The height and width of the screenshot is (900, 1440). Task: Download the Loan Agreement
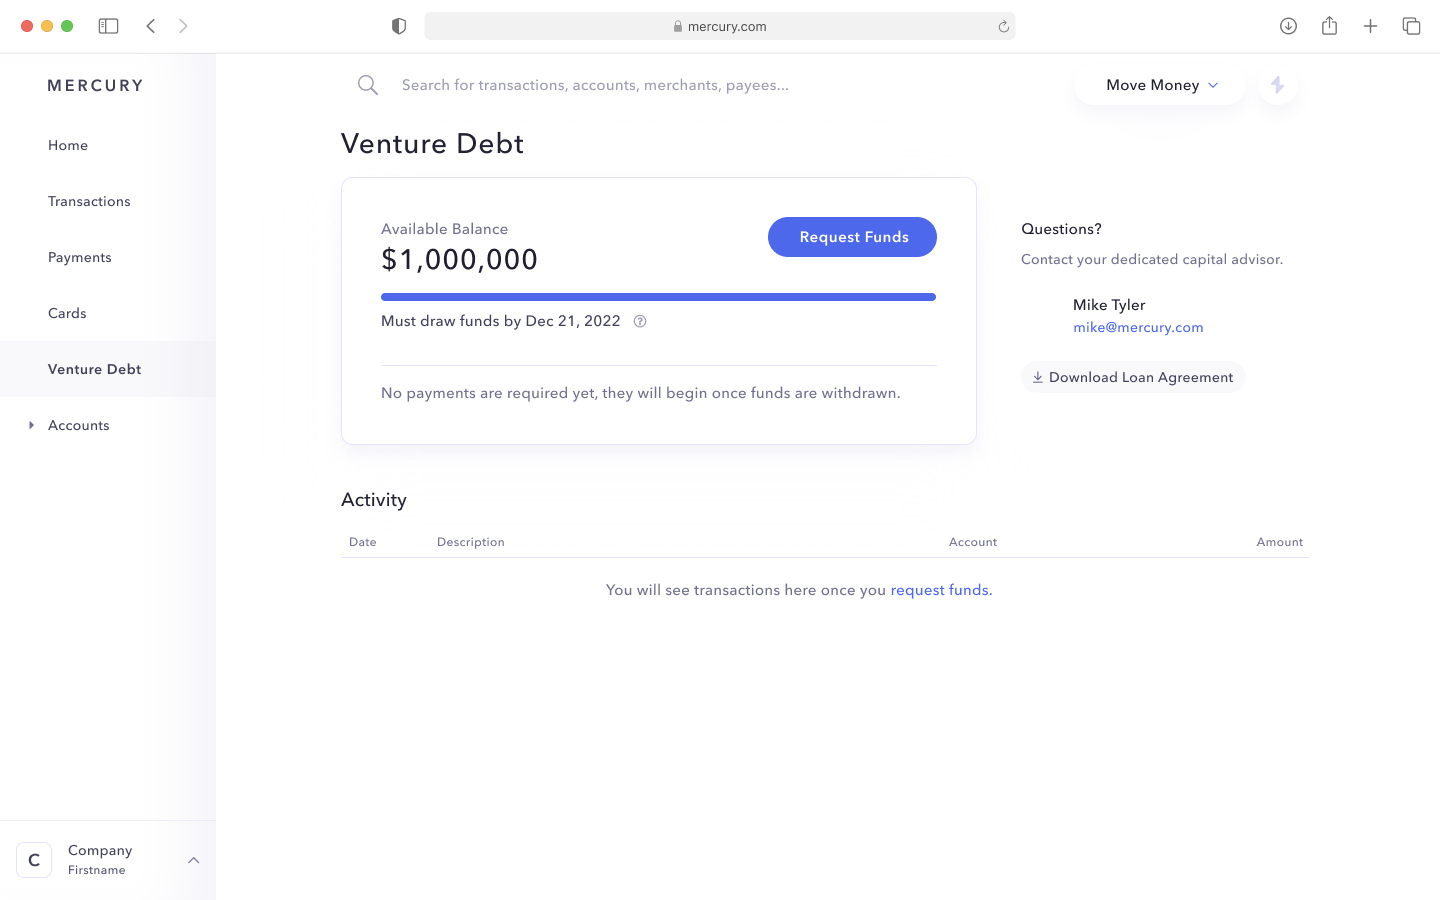(x=1133, y=377)
